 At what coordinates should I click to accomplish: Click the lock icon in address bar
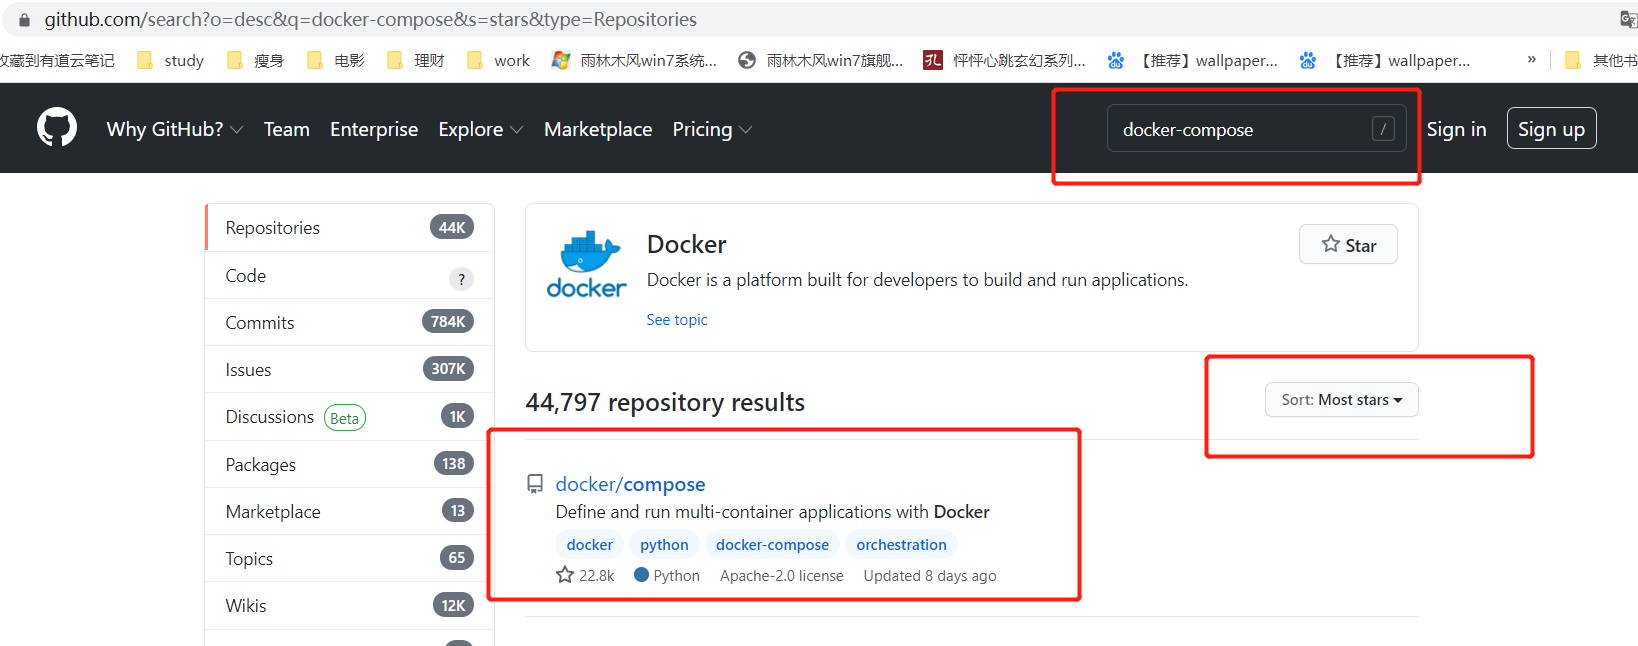[x=24, y=20]
